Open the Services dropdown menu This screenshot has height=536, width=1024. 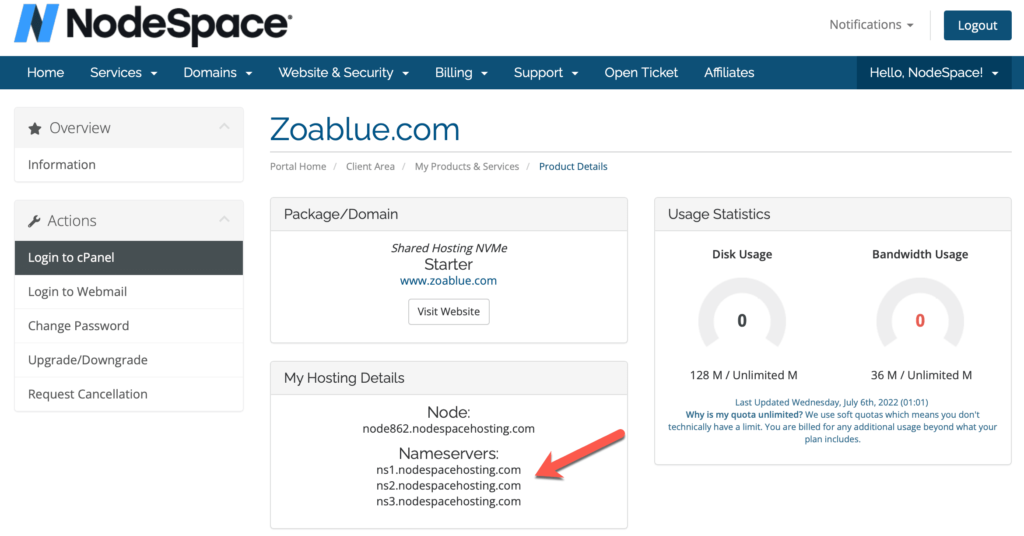(123, 72)
